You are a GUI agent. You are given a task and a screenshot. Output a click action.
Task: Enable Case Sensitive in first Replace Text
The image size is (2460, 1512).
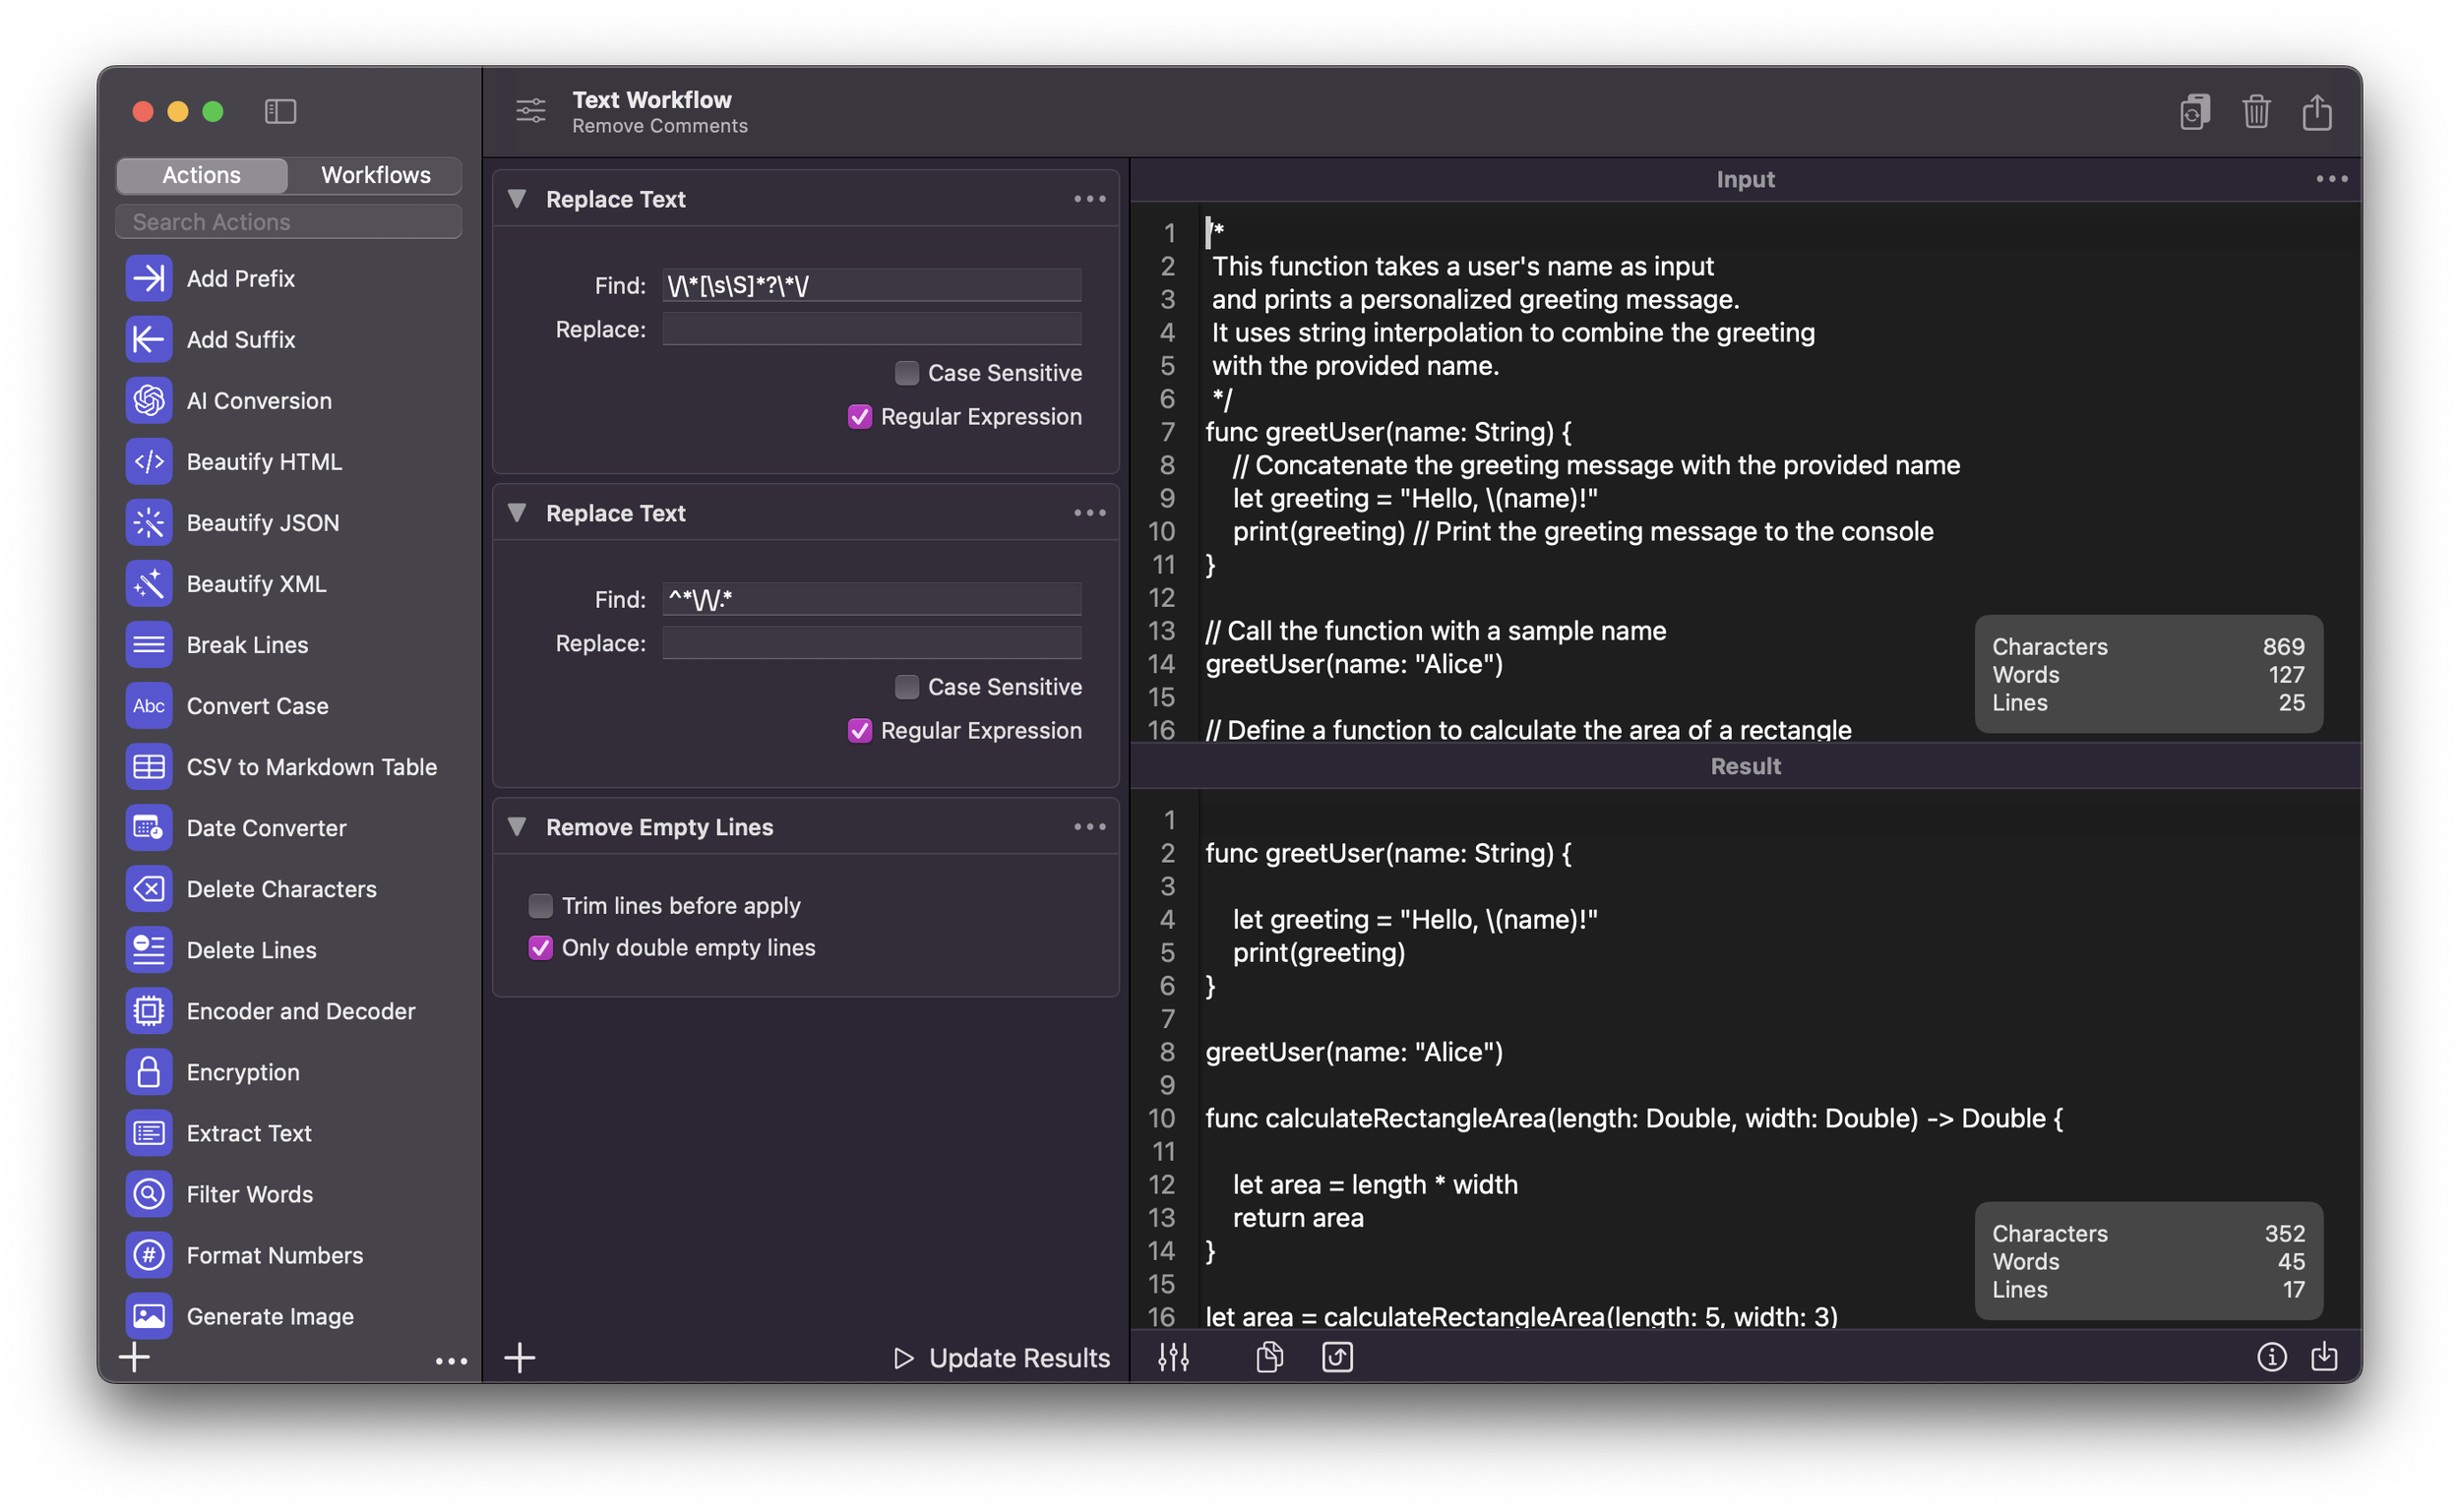pyautogui.click(x=906, y=373)
